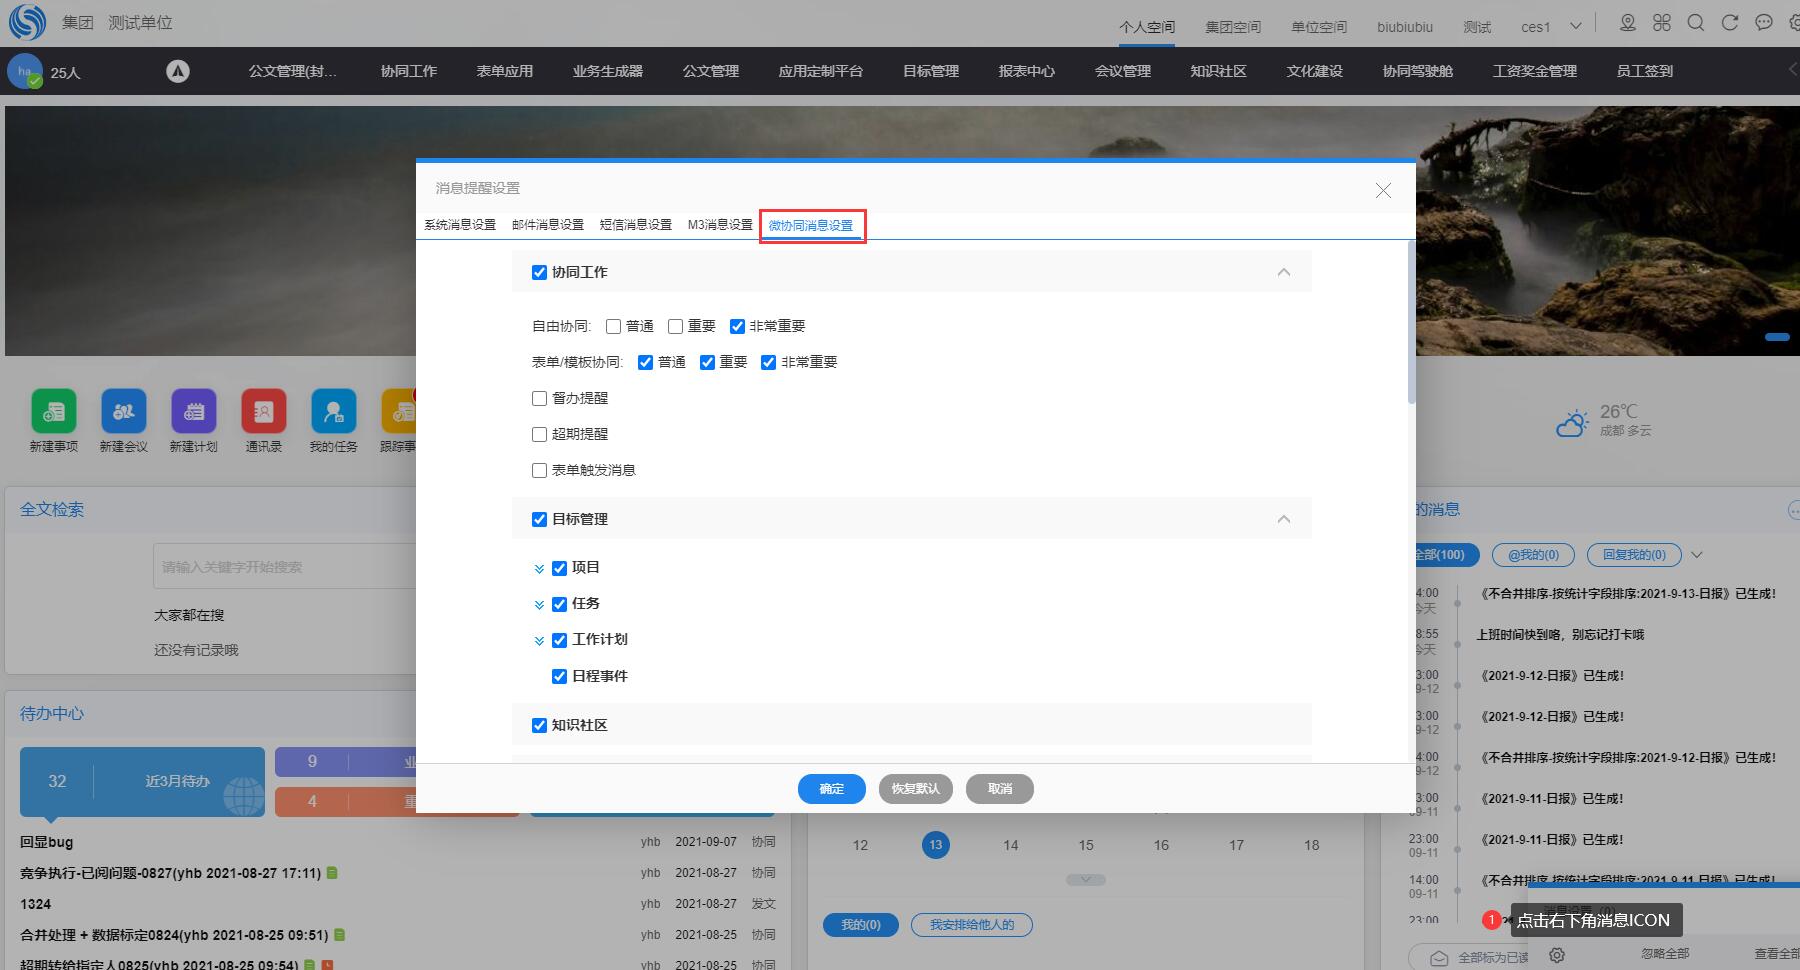
Task: Click the purple 新建计划 icon
Action: coord(194,412)
